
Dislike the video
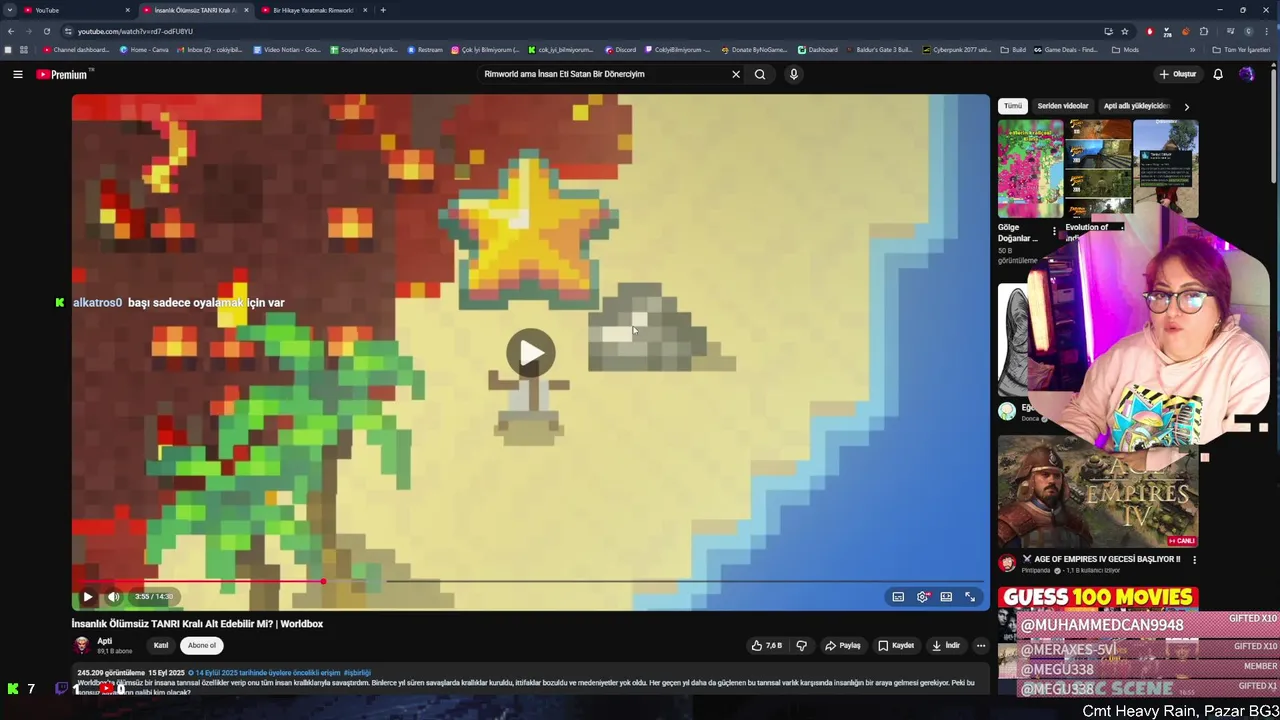(801, 646)
